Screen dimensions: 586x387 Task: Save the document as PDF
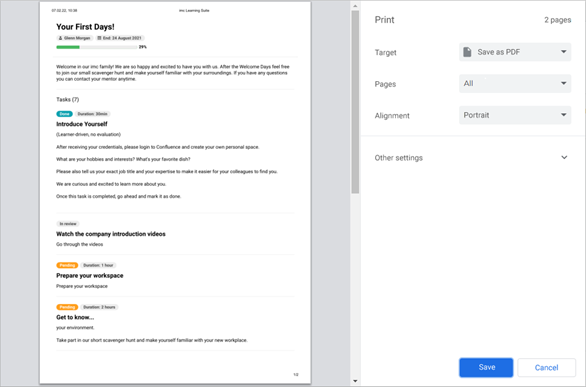(x=486, y=368)
